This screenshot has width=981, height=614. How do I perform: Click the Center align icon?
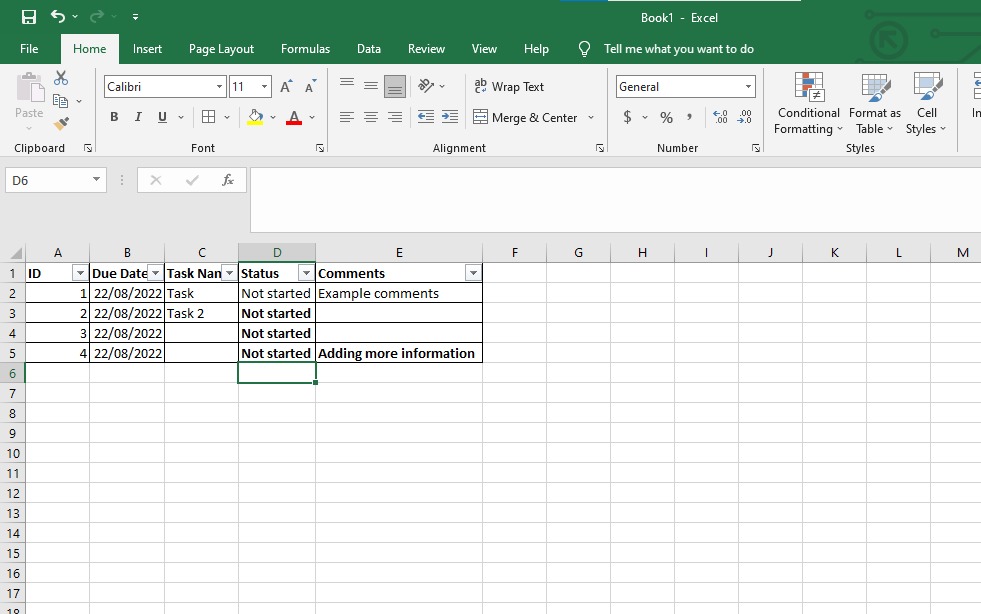click(371, 117)
